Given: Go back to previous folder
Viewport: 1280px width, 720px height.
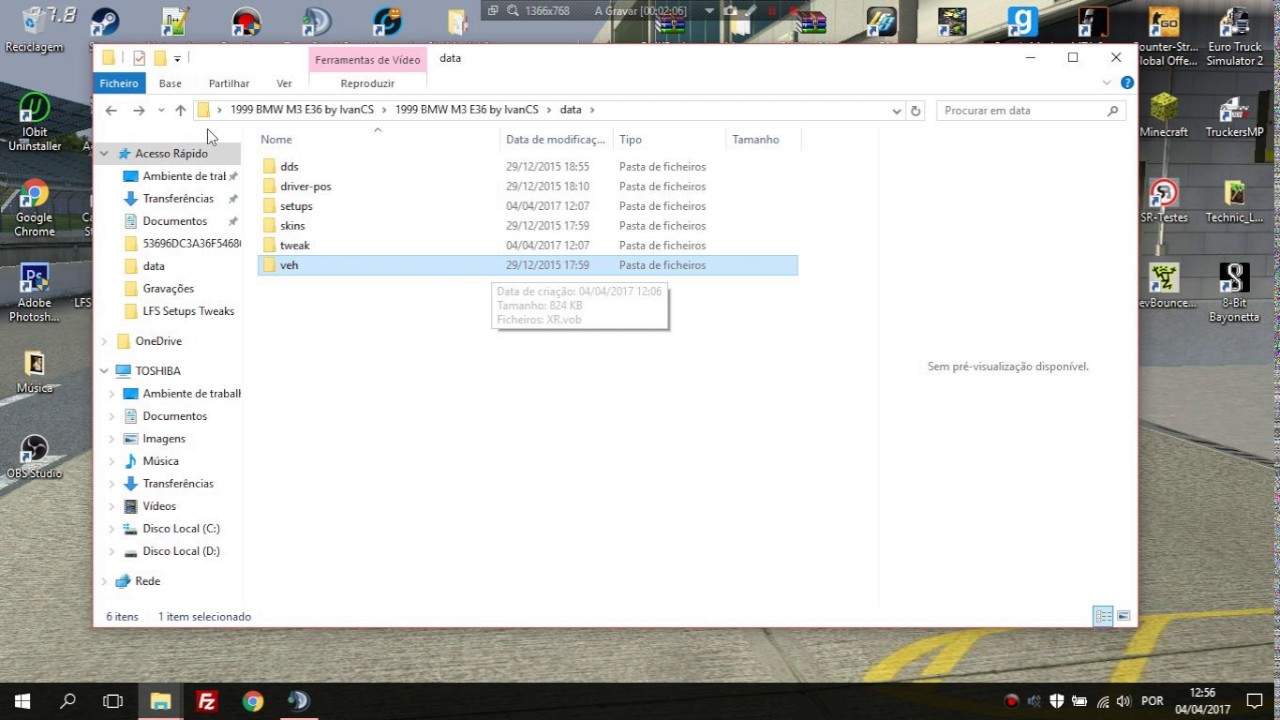Looking at the screenshot, I should tap(111, 110).
